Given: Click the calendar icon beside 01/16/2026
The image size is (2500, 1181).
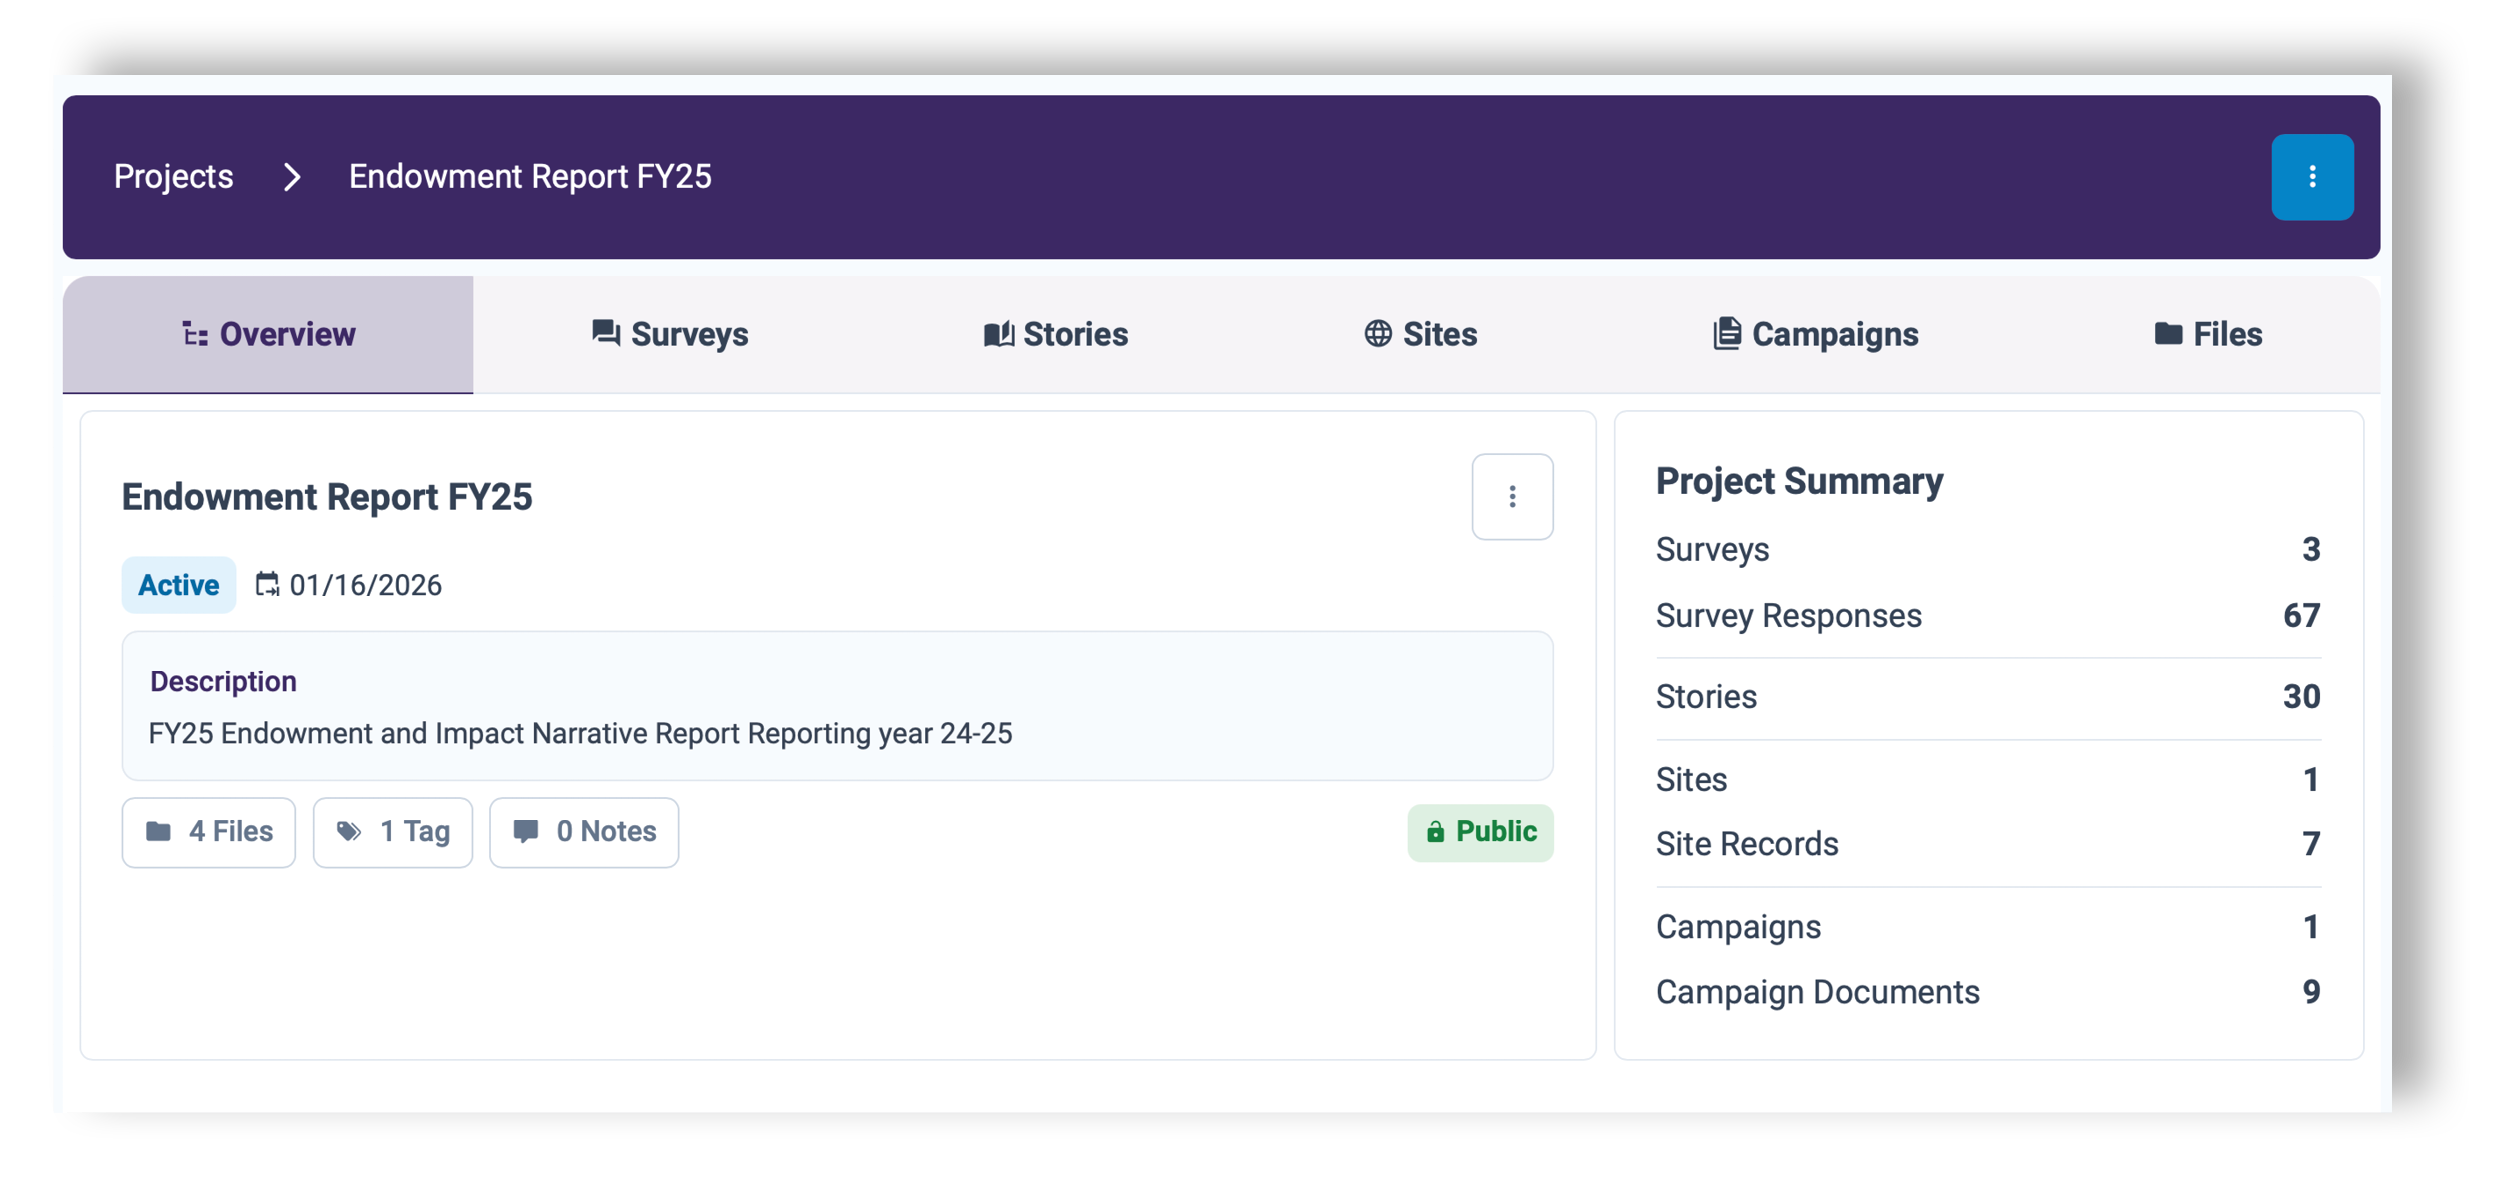Looking at the screenshot, I should coord(267,584).
